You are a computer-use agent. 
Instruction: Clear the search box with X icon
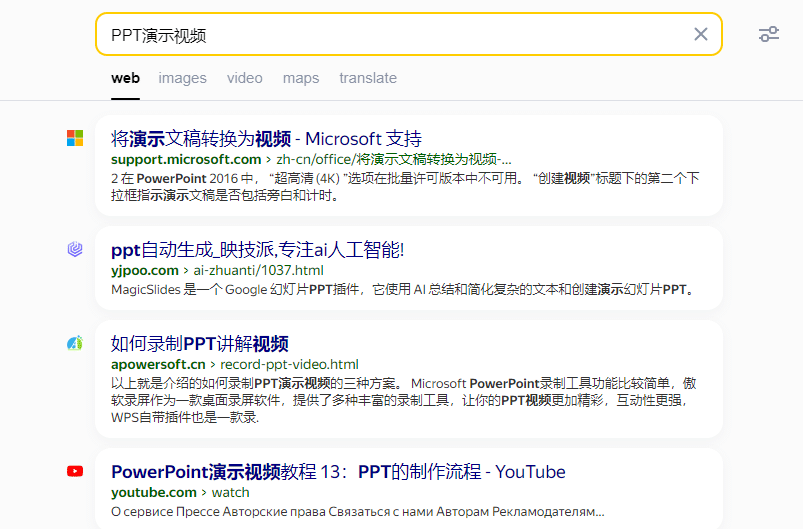tap(701, 34)
